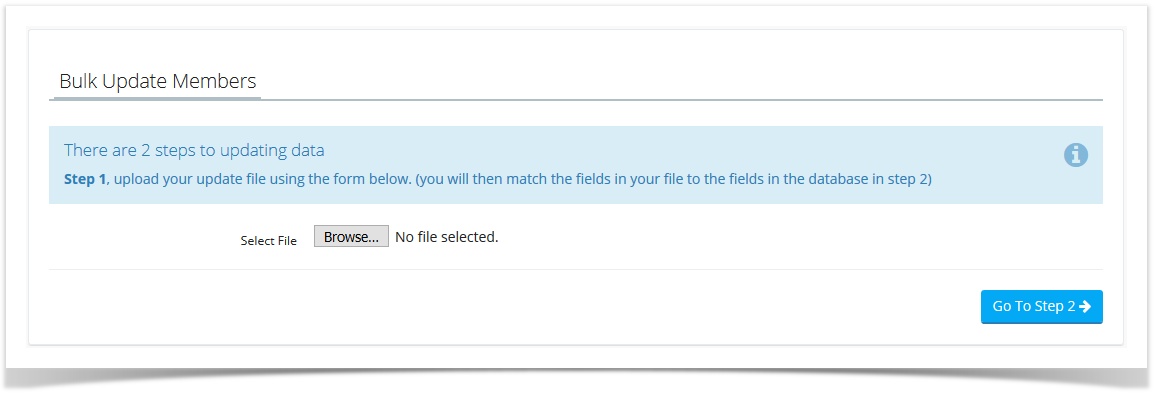Select the Bulk Update Members tab heading
The width and height of the screenshot is (1161, 397).
[x=158, y=81]
